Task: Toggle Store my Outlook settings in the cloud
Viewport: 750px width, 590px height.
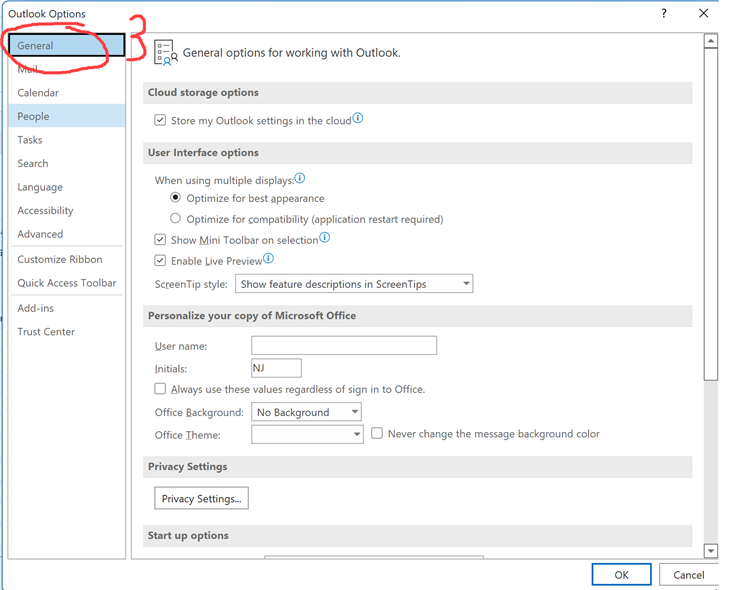Action: point(160,120)
